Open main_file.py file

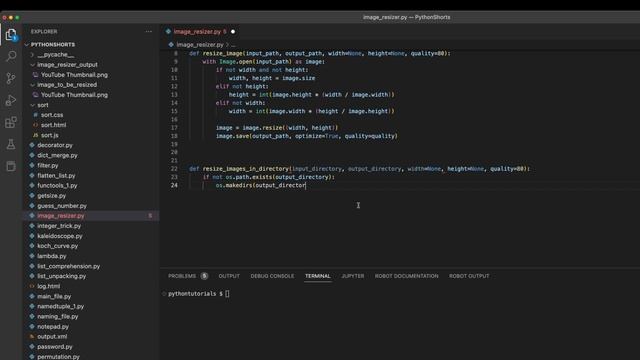pos(54,296)
